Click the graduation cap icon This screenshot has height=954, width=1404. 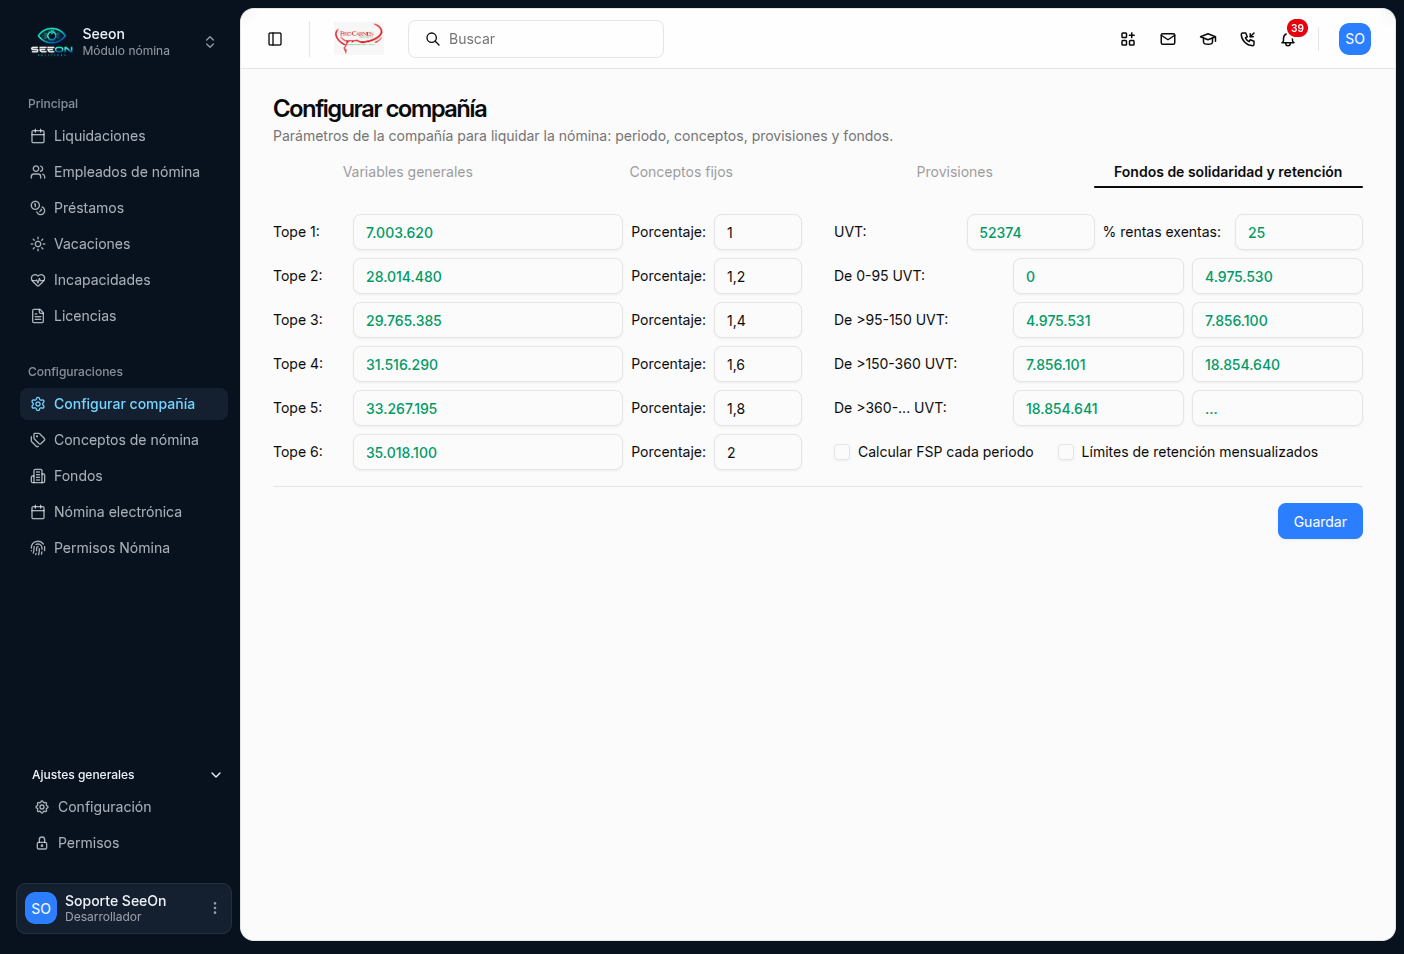point(1208,39)
